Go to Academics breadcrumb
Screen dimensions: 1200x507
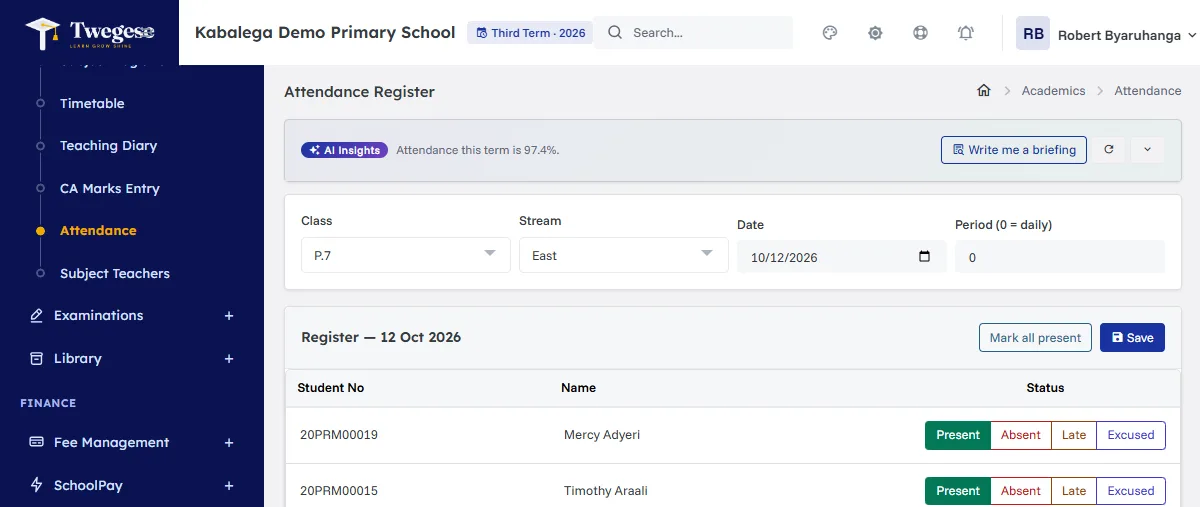[x=1053, y=91]
